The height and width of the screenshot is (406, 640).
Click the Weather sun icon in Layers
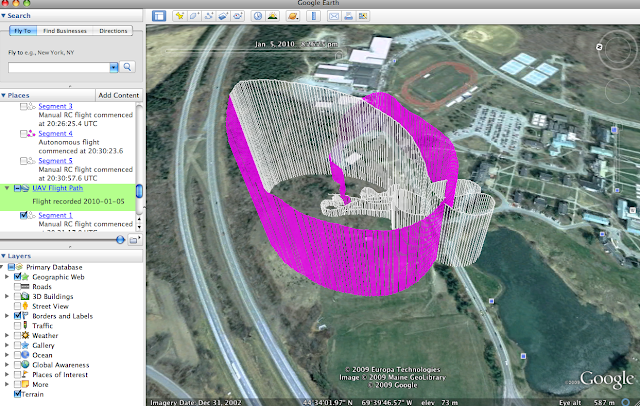coord(25,335)
